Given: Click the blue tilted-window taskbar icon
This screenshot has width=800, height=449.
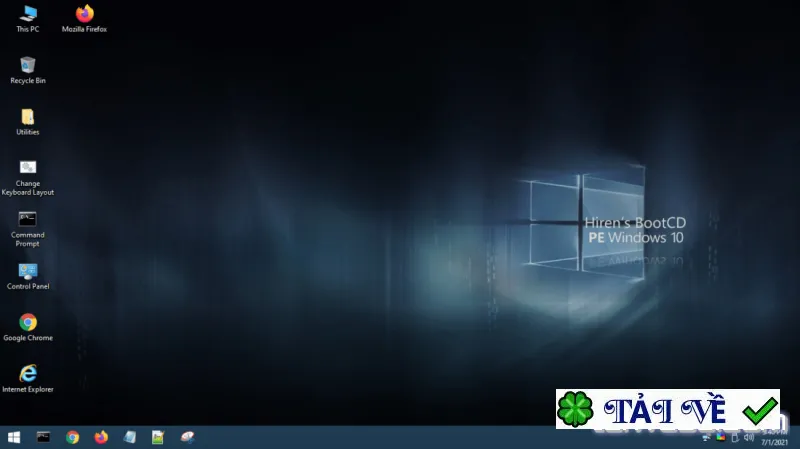Looking at the screenshot, I should click(x=130, y=437).
